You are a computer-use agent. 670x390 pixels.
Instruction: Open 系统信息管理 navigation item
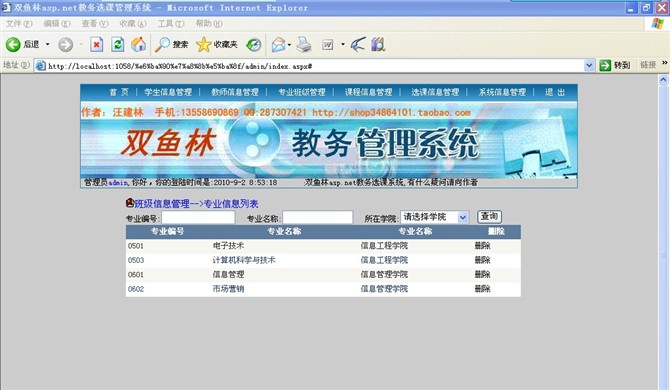tap(502, 92)
